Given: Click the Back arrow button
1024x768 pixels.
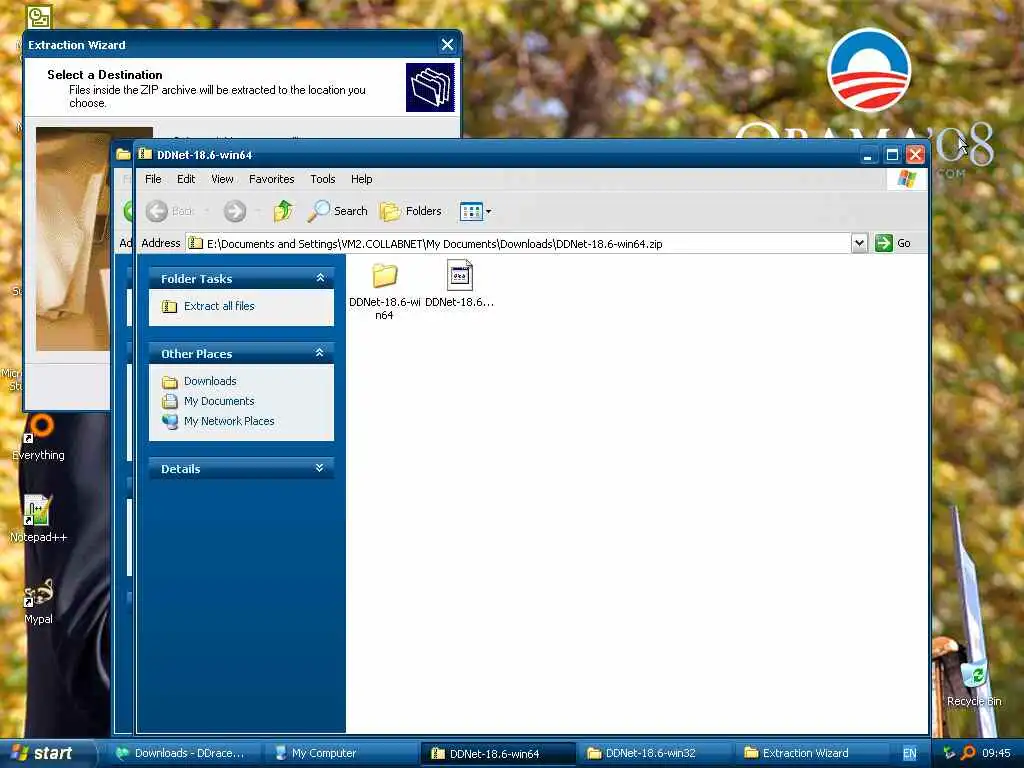Looking at the screenshot, I should [x=157, y=211].
